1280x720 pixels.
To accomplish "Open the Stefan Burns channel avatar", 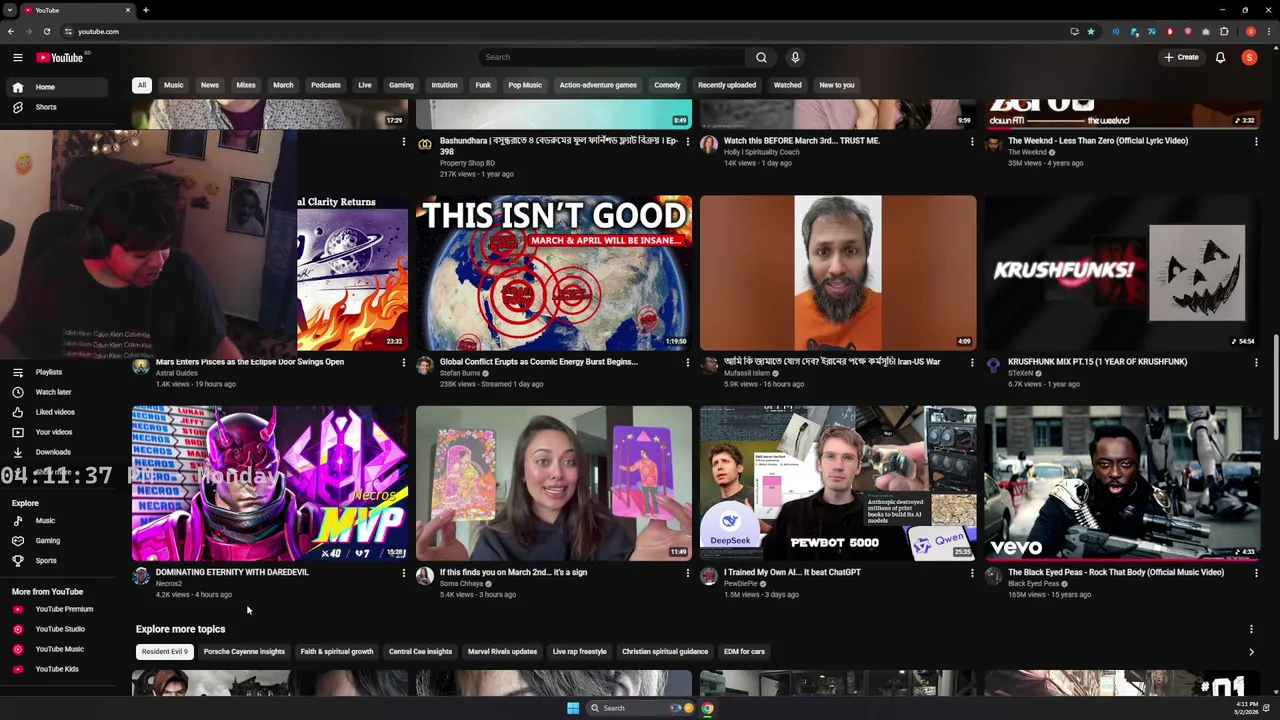I will point(425,365).
